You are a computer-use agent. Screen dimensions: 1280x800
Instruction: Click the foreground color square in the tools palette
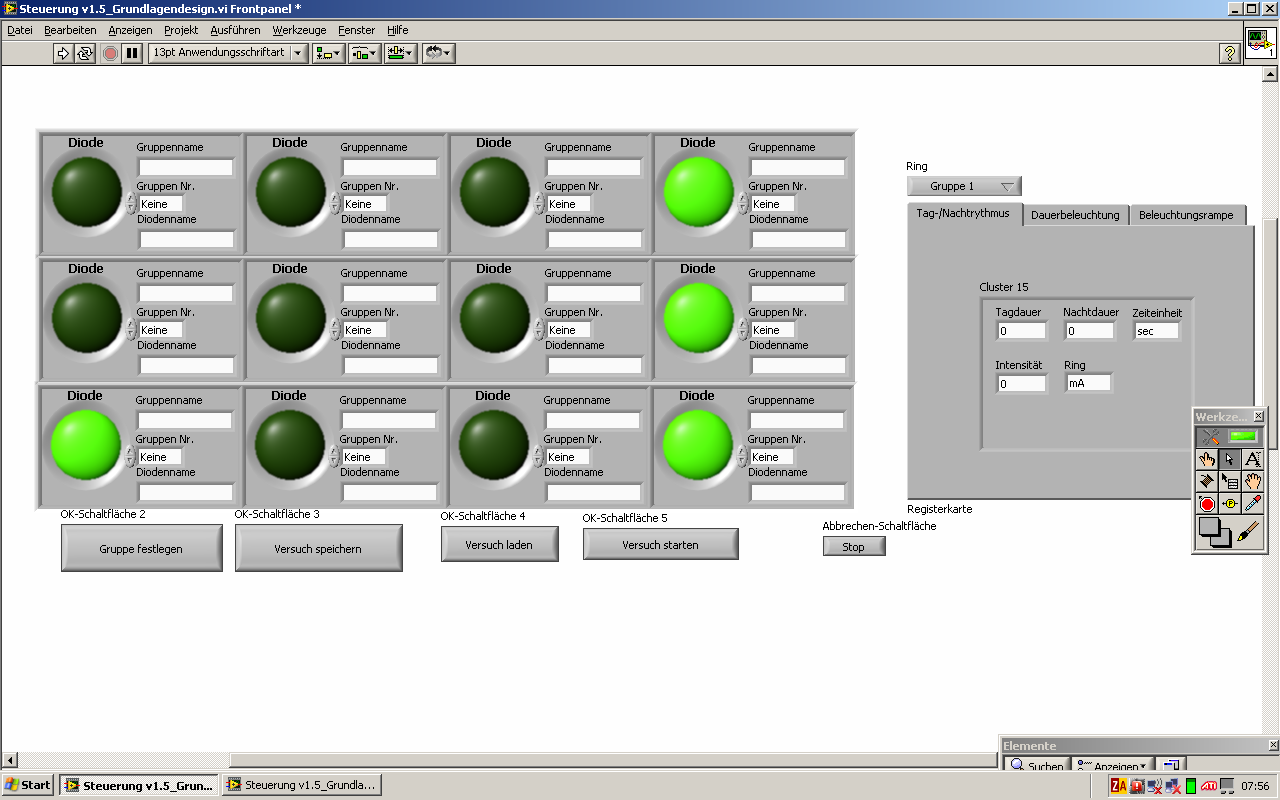(x=1209, y=527)
